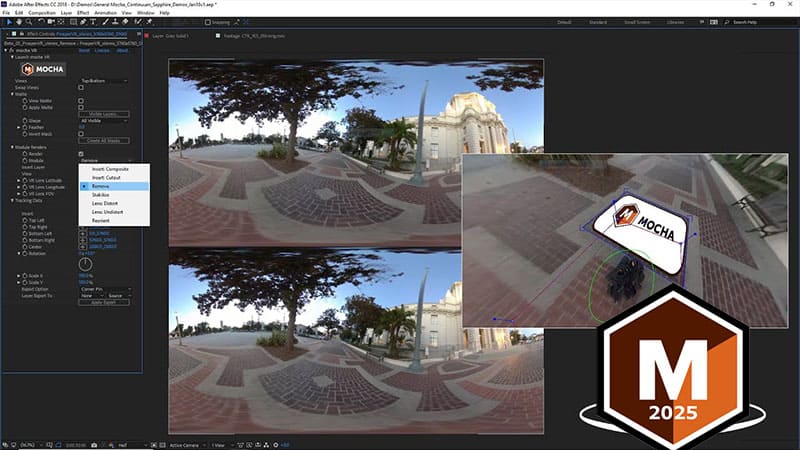Viewport: 800px width, 450px height.
Task: Enable the Snapping checkbox in toolbar
Action: [x=208, y=22]
